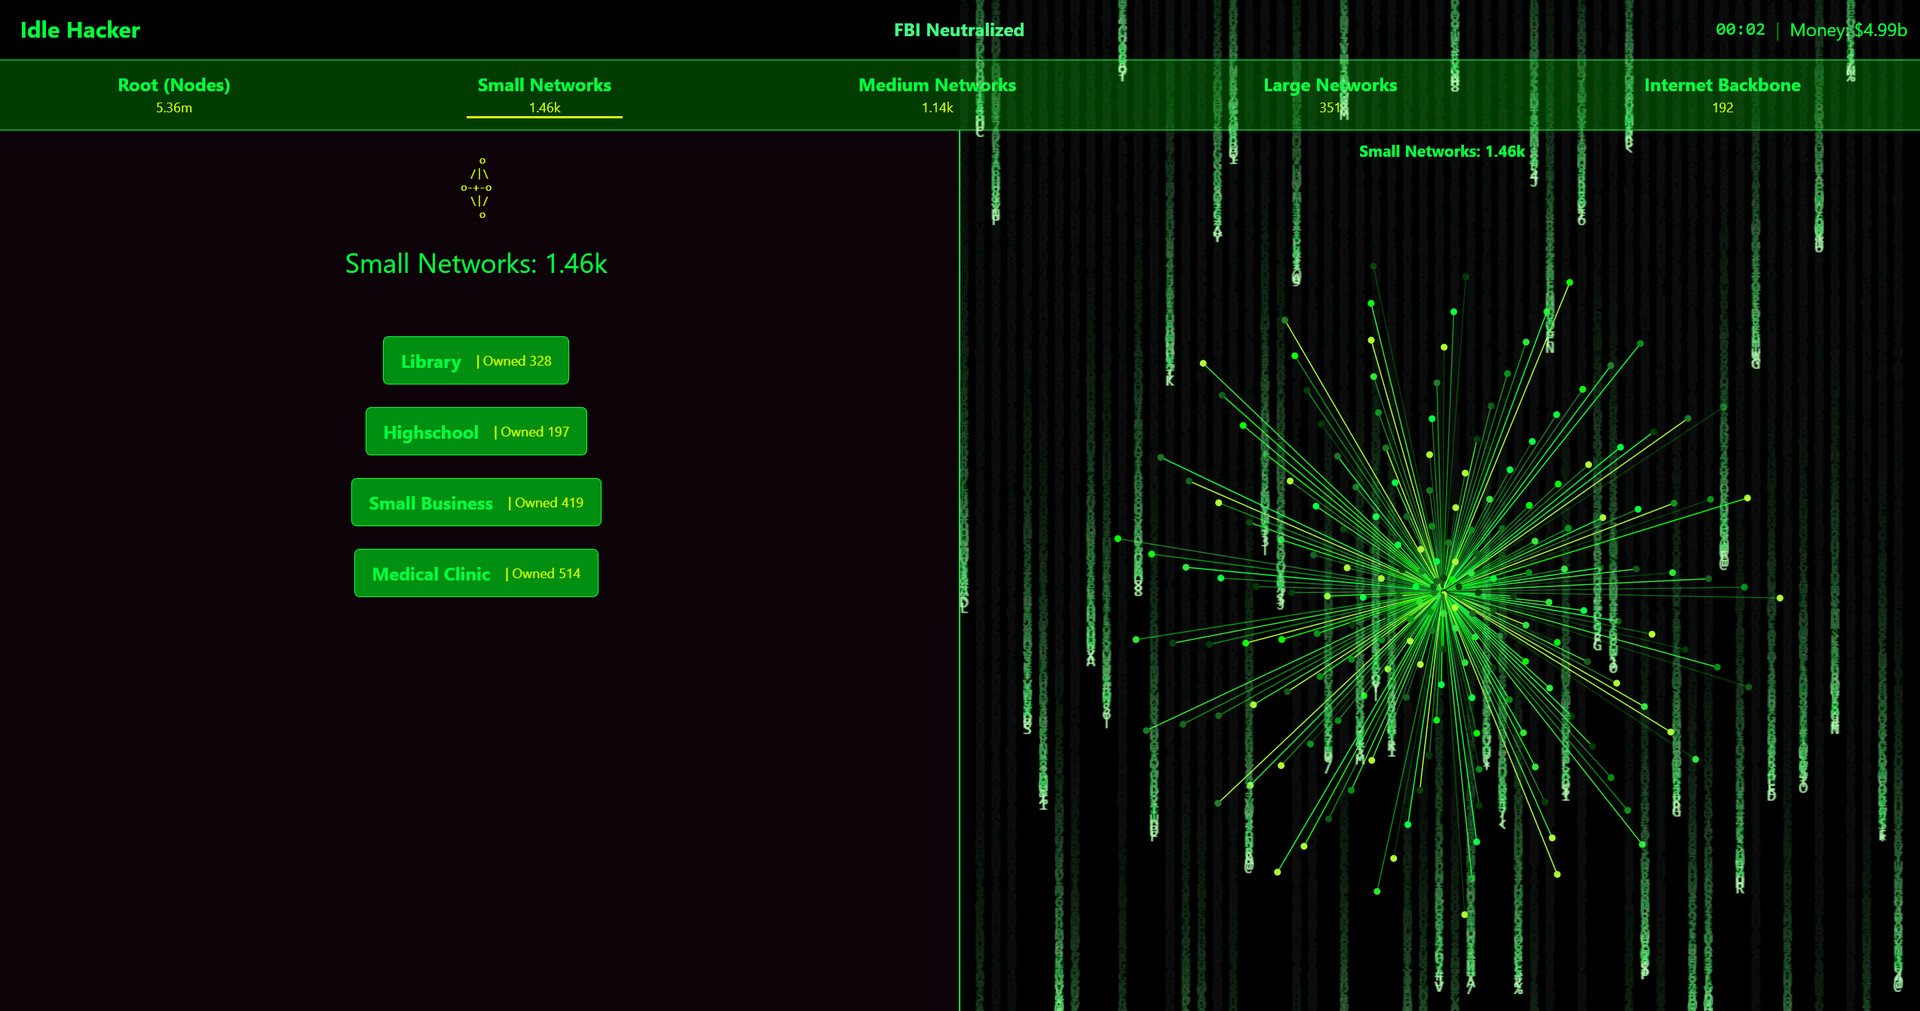Click the 5.36m count under Root (Nodes)
The height and width of the screenshot is (1011, 1920).
(174, 108)
